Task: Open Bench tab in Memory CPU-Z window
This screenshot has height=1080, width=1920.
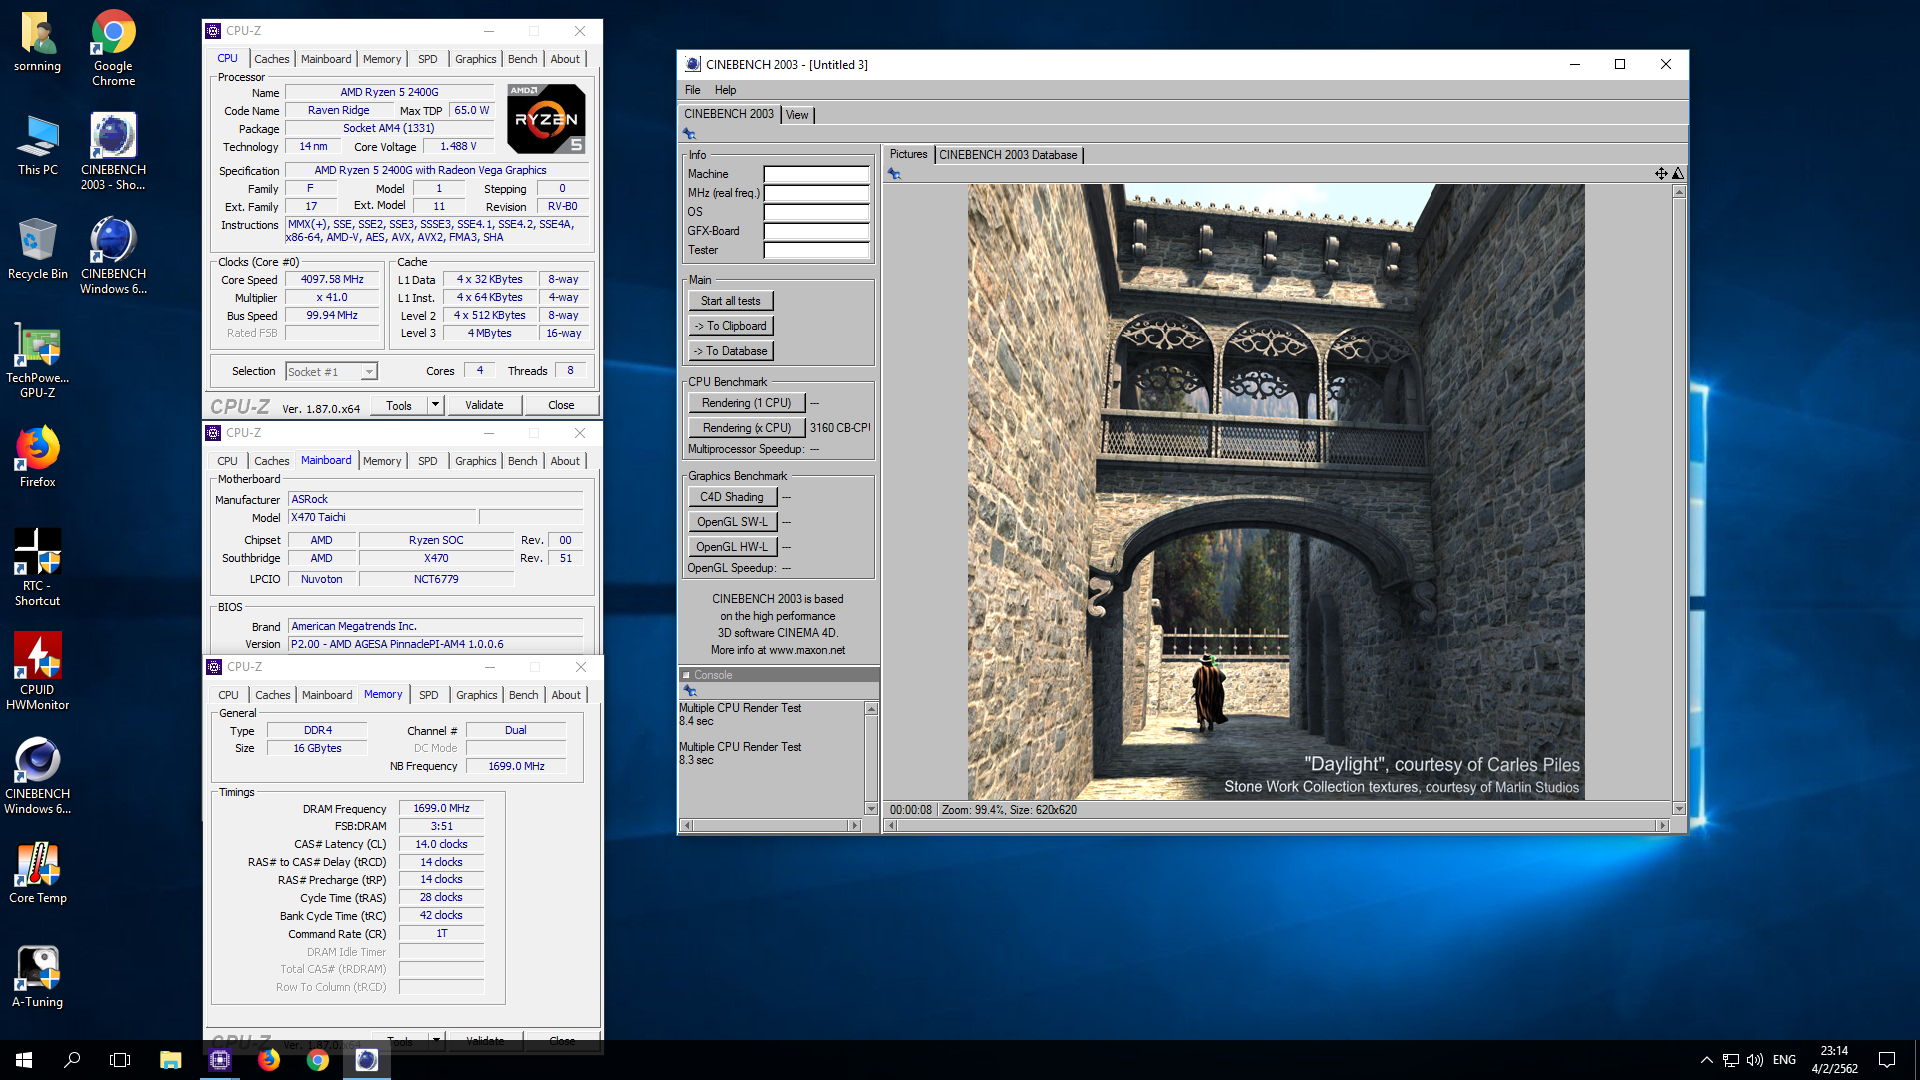Action: [x=523, y=695]
